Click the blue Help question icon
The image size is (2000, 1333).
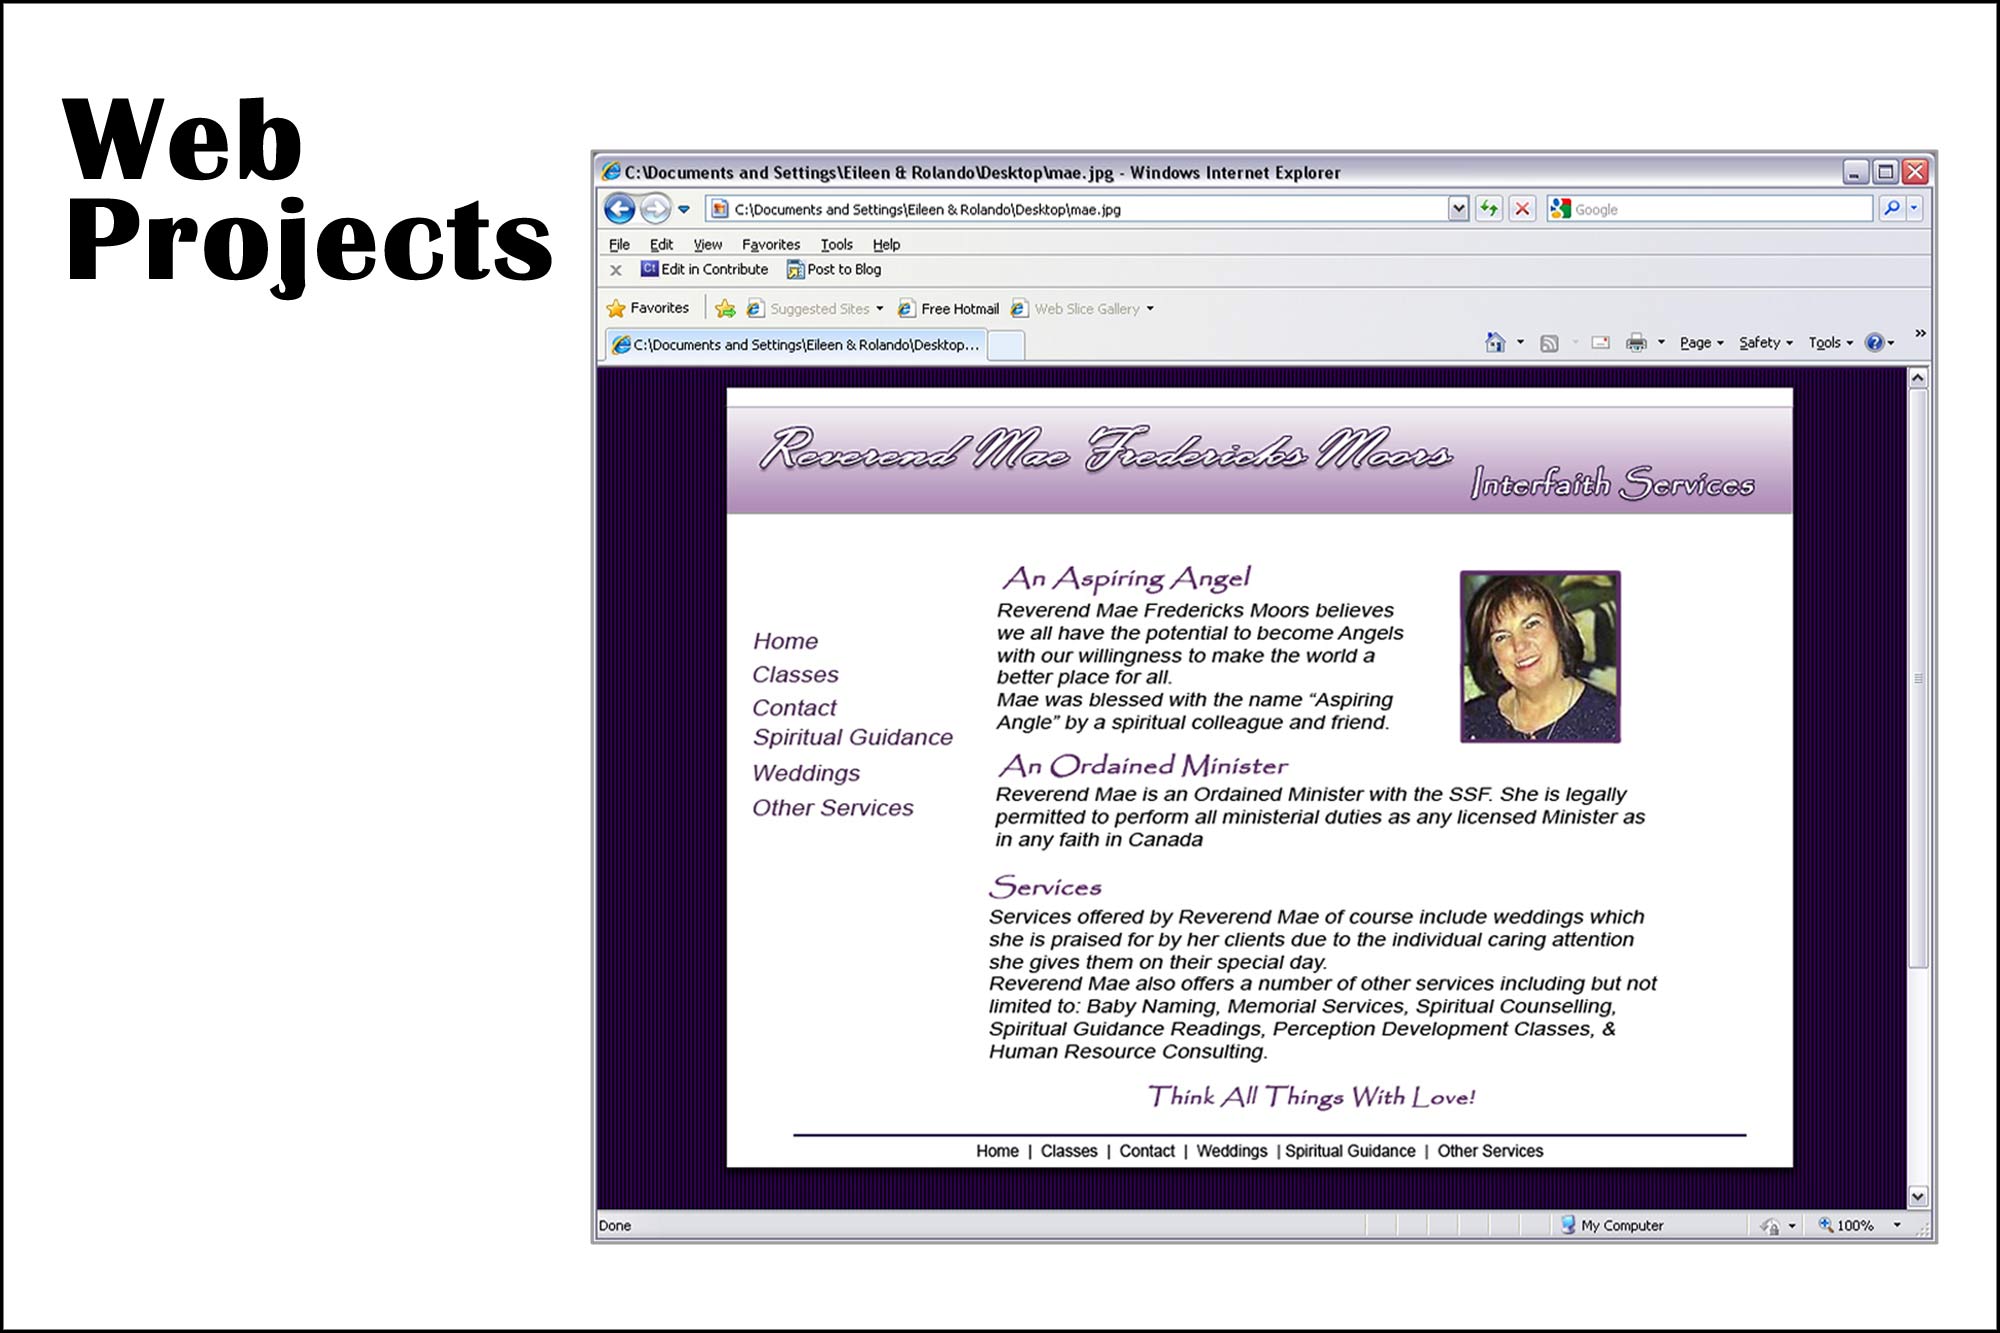tap(1875, 343)
